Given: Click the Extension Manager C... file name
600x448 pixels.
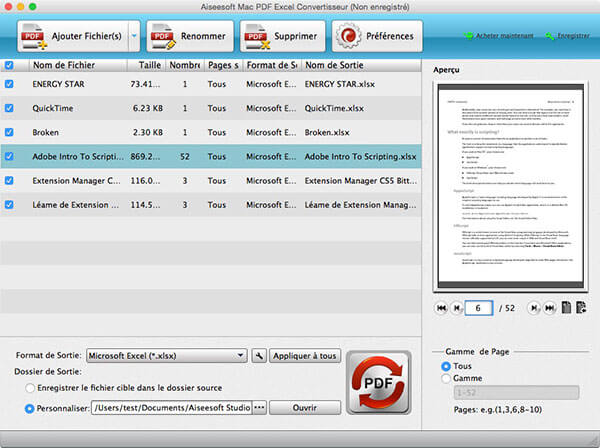Looking at the screenshot, I should [x=76, y=181].
